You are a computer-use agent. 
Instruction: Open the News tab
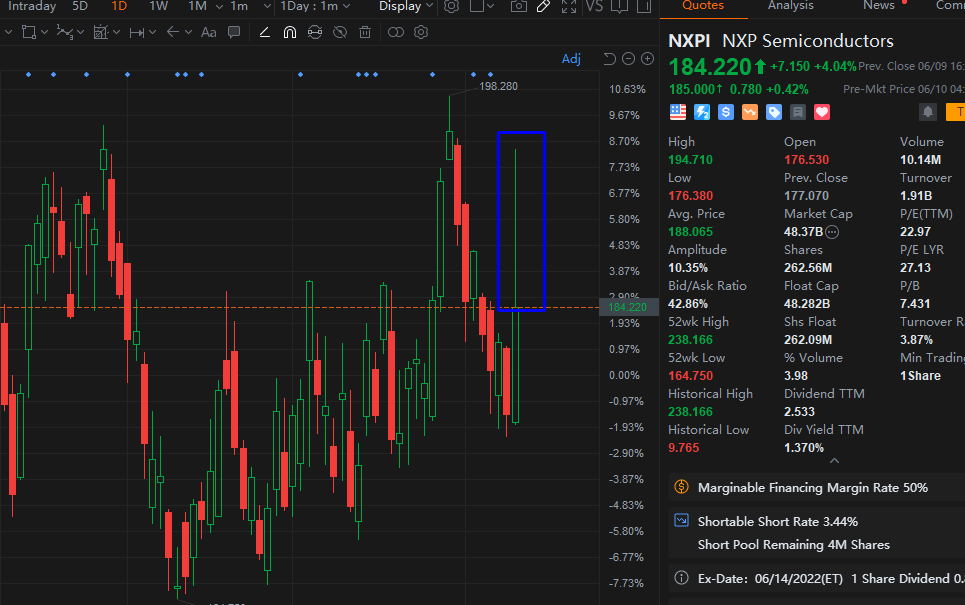879,6
